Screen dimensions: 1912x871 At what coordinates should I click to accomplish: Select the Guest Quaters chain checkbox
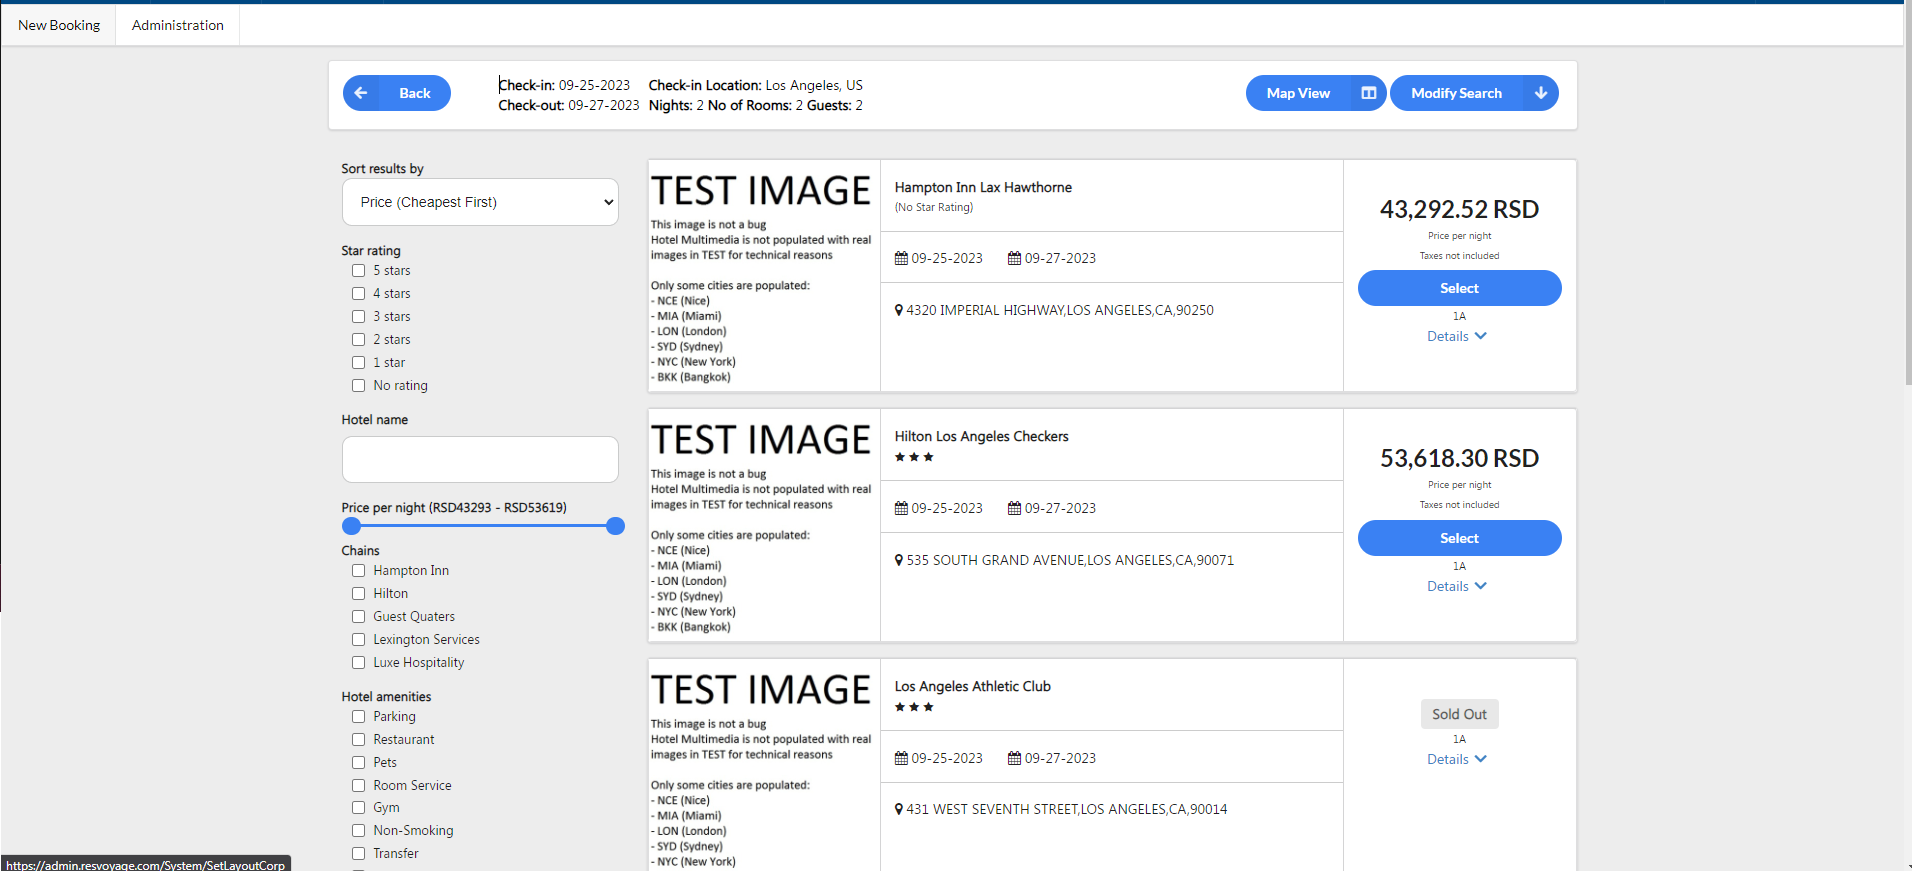coord(358,617)
